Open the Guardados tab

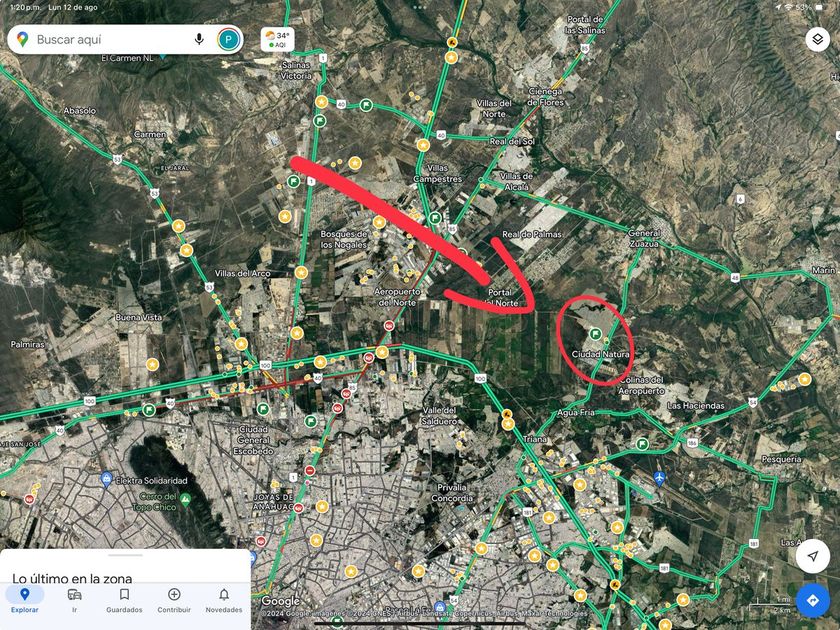pos(124,600)
